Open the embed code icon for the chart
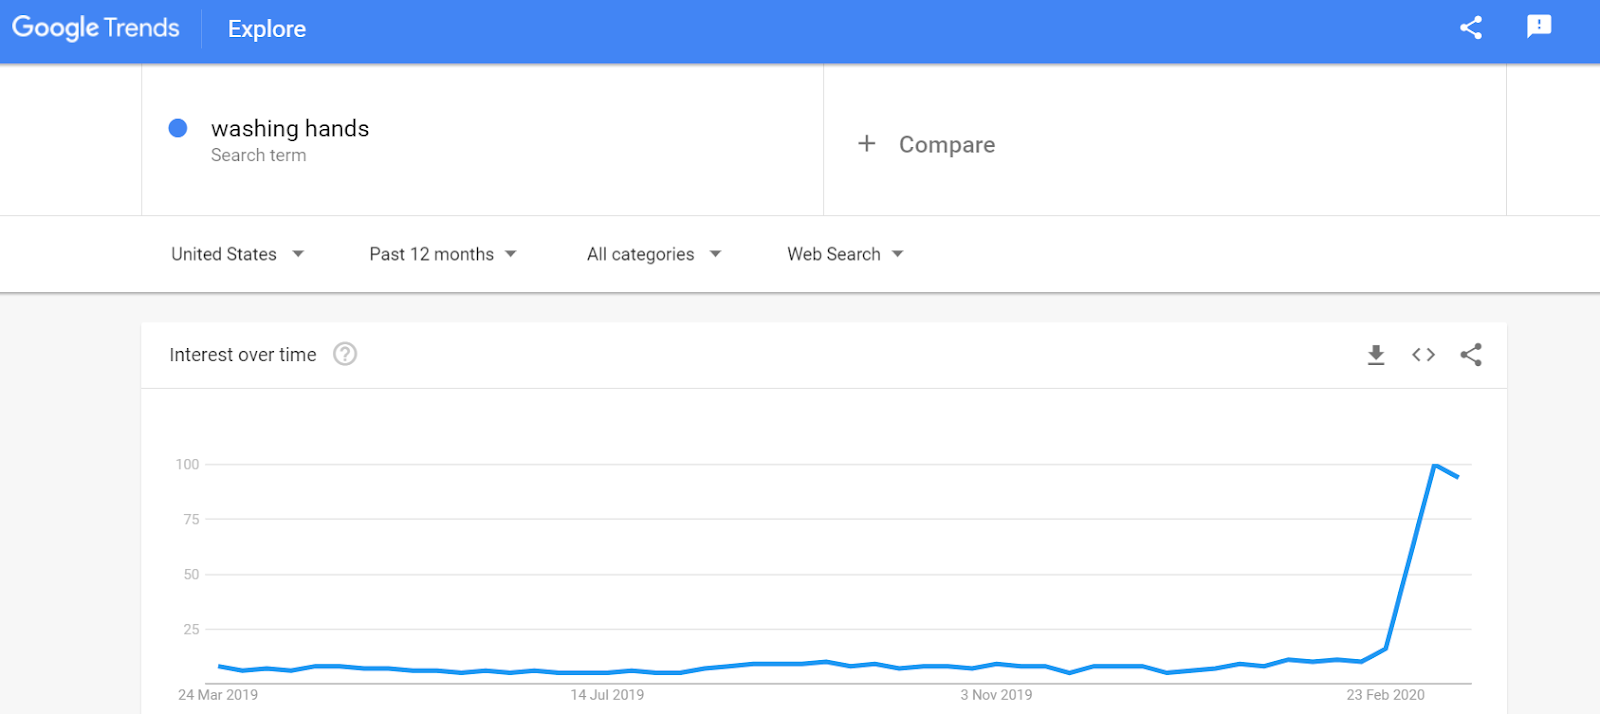The height and width of the screenshot is (714, 1600). click(x=1423, y=355)
